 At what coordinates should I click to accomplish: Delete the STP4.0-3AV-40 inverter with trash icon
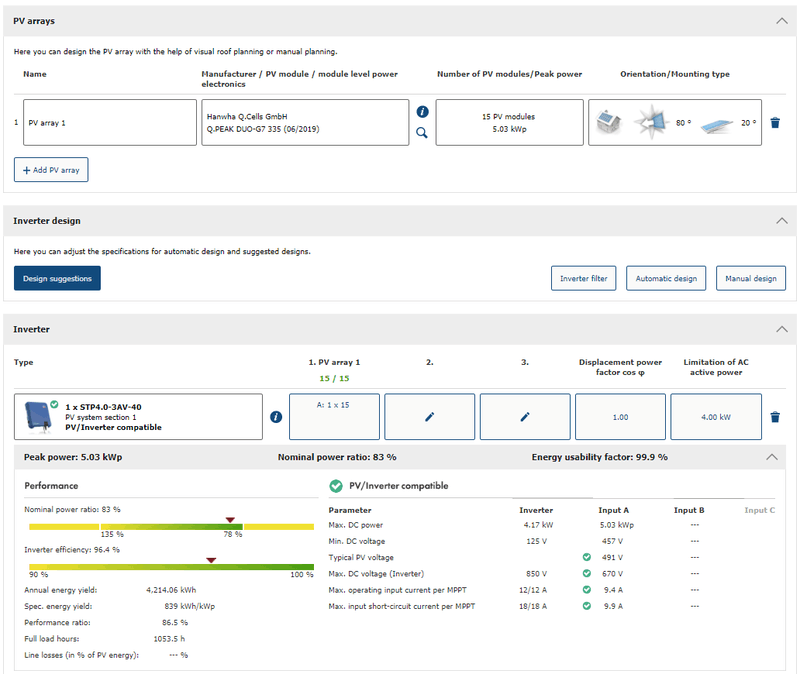click(775, 417)
